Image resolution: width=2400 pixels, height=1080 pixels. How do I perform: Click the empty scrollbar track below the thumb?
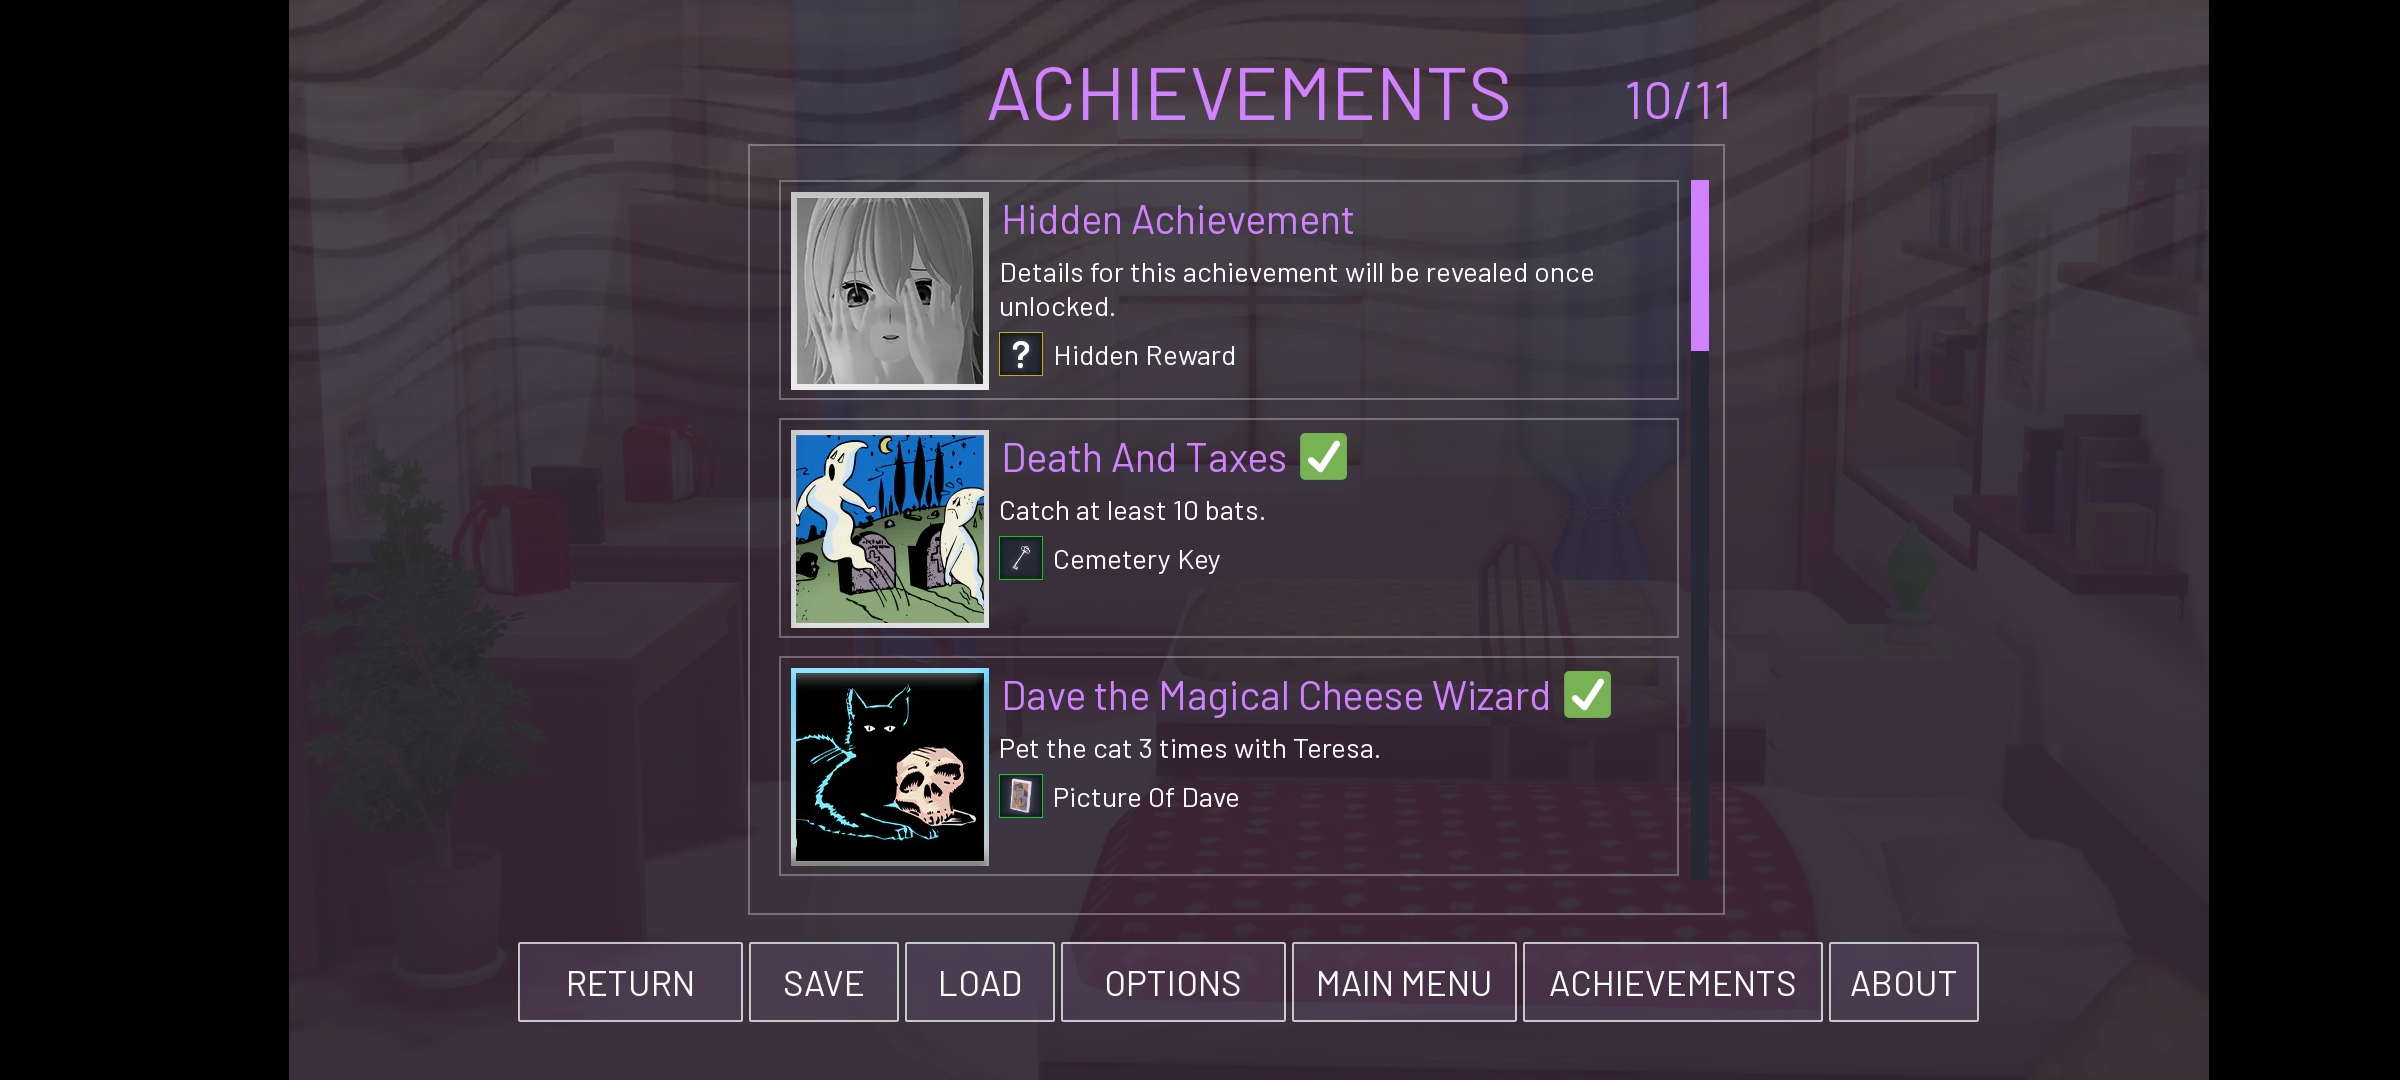(x=1700, y=615)
